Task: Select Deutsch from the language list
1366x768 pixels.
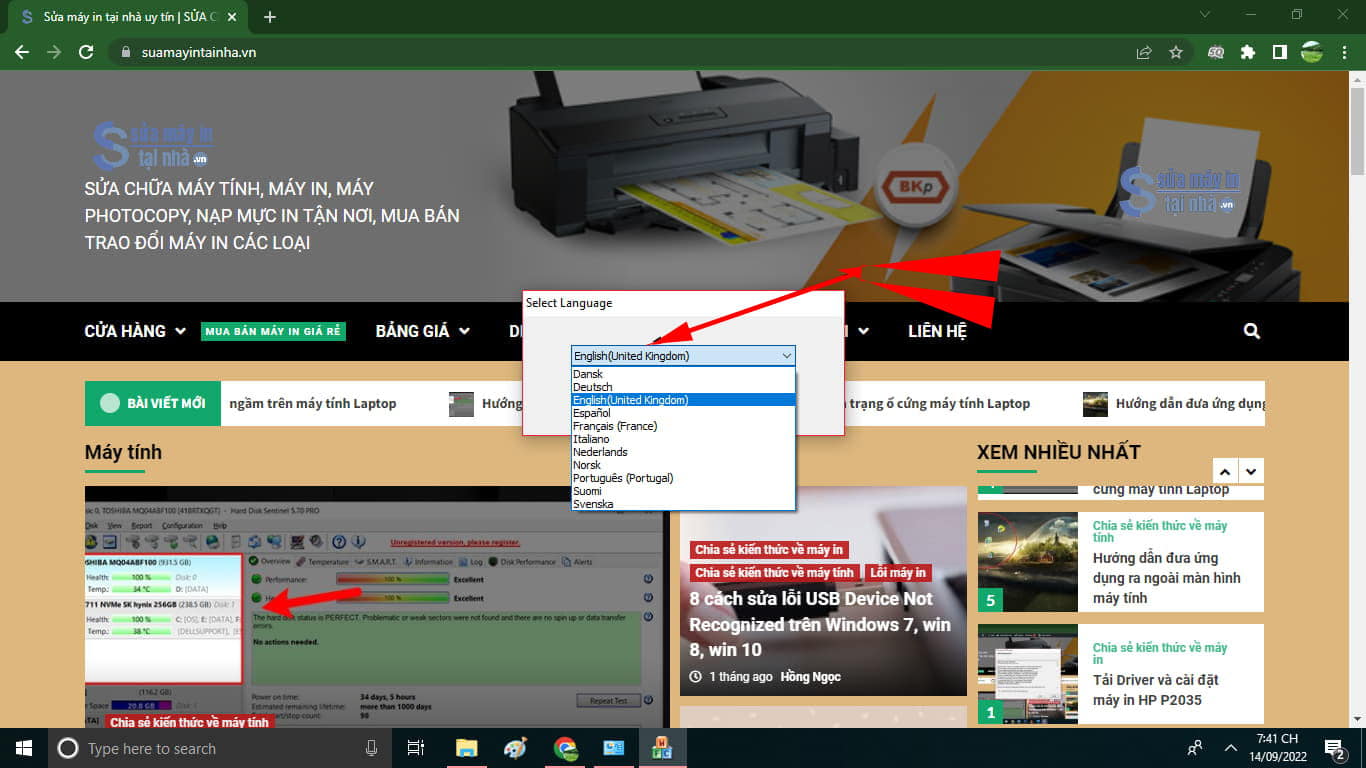Action: click(593, 387)
